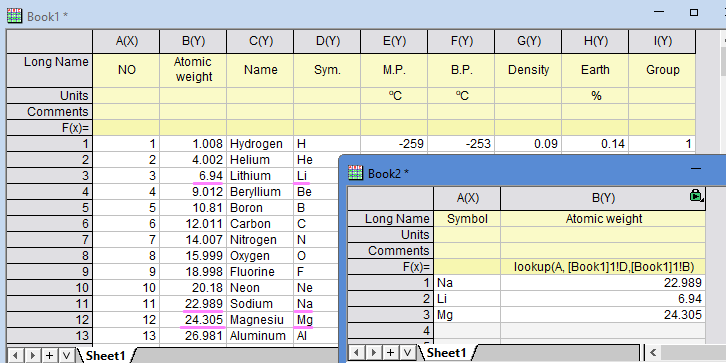Viewport: 726px width, 363px height.
Task: Select column I(Y) header in Book1
Action: [x=662, y=42]
